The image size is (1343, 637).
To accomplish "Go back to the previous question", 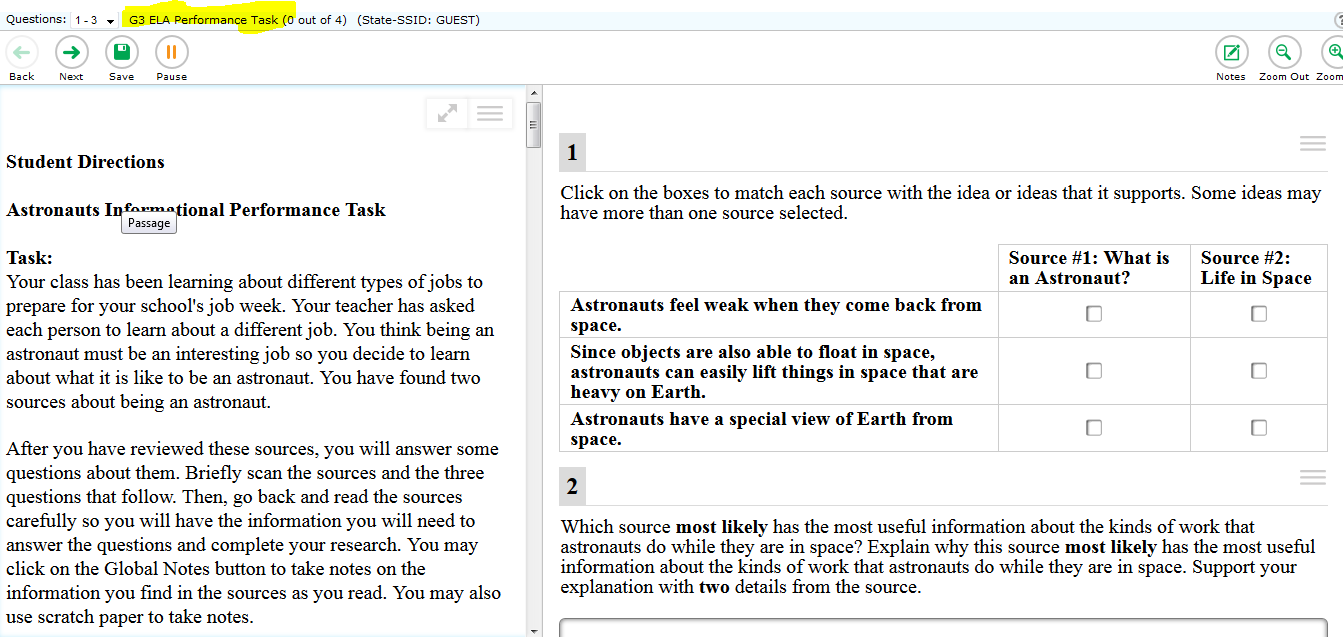I will (x=21, y=51).
